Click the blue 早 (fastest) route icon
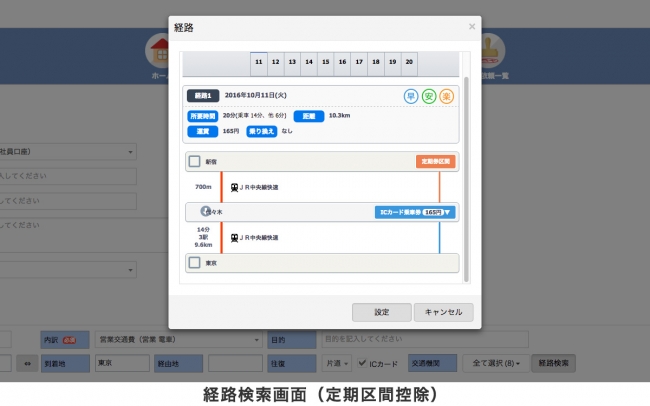 [410, 97]
